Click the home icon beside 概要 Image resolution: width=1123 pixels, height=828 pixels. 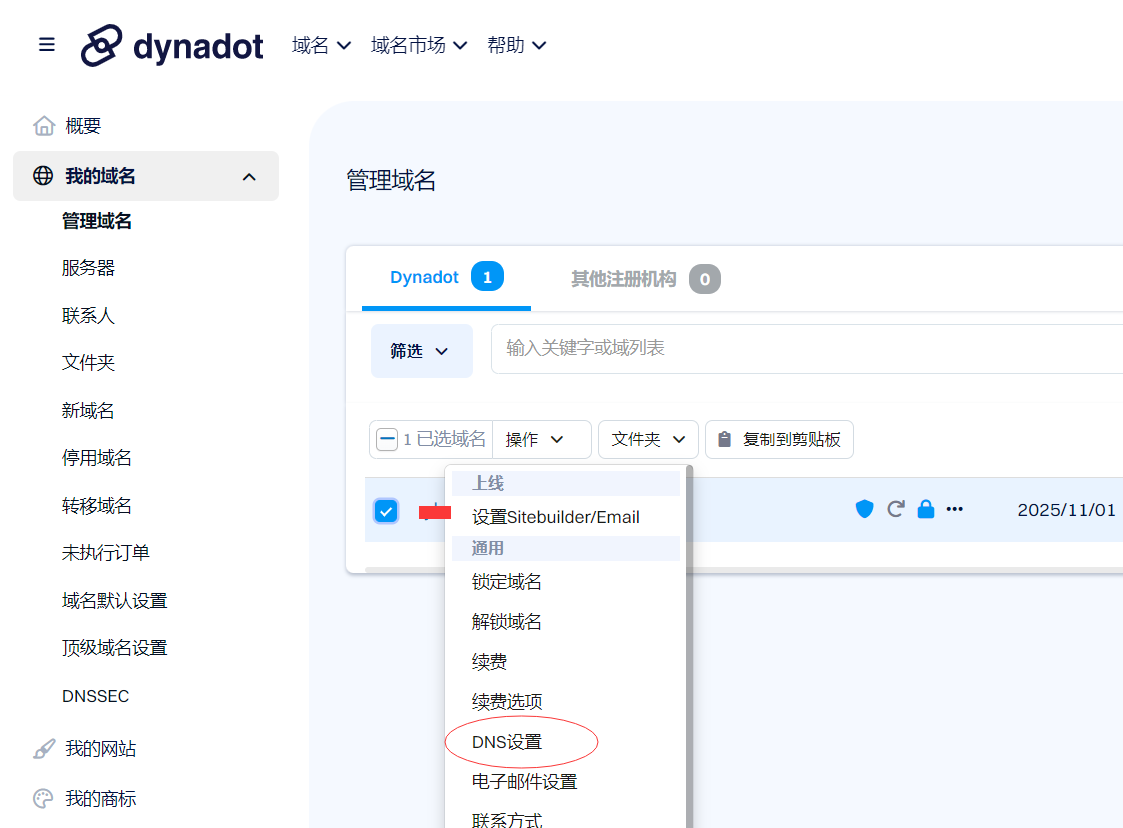[44, 126]
